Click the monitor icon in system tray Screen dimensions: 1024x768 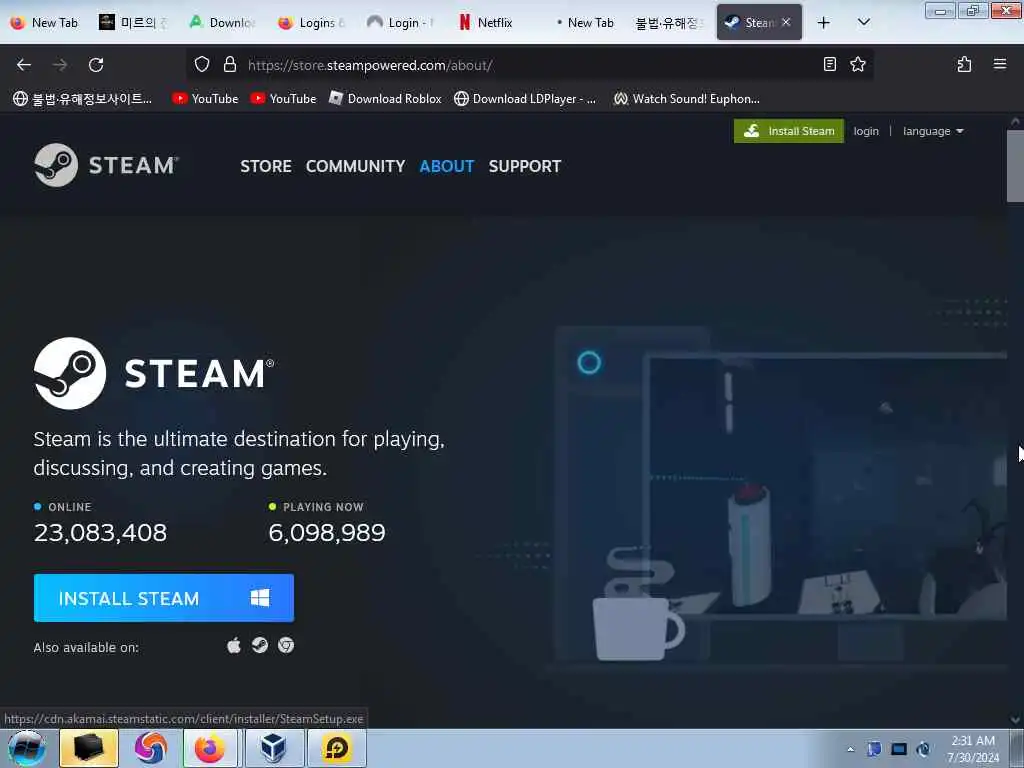point(899,749)
